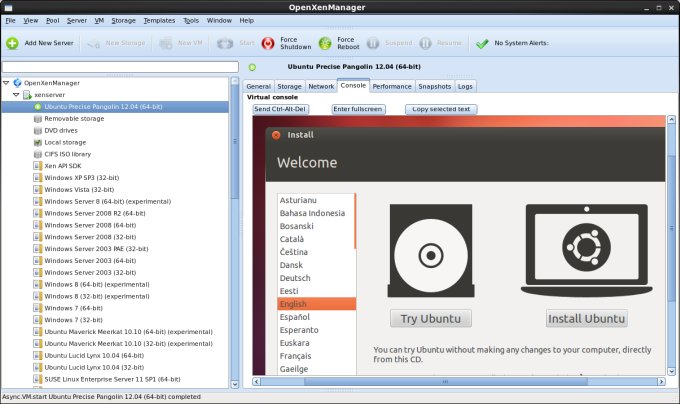Click the Windows Vista template icon
Screen dimensions: 680x404
38,189
